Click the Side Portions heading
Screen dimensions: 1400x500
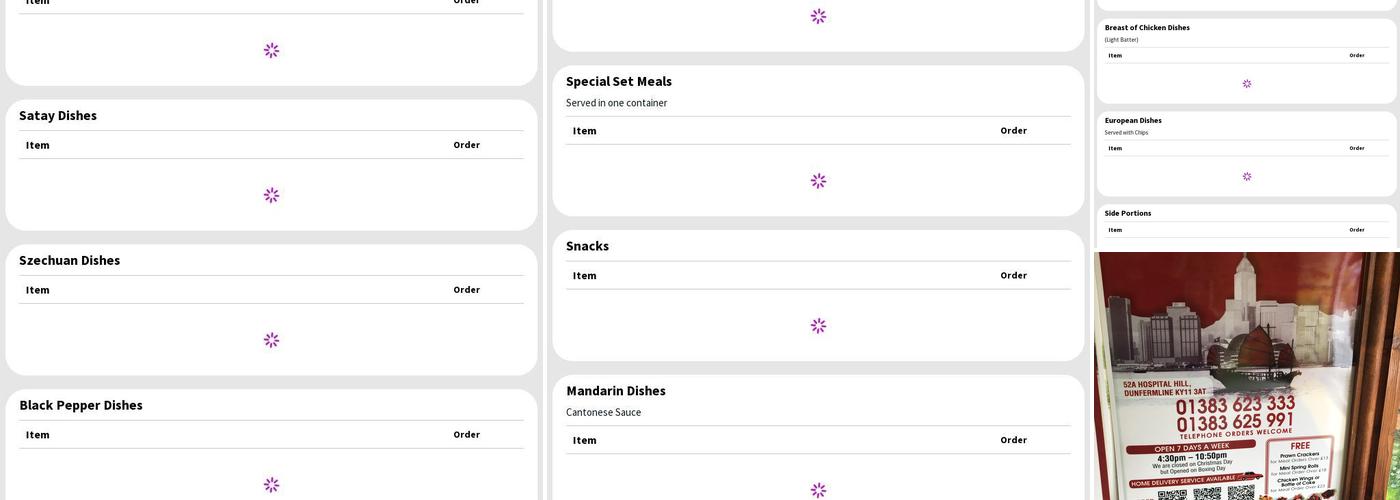[x=1128, y=213]
